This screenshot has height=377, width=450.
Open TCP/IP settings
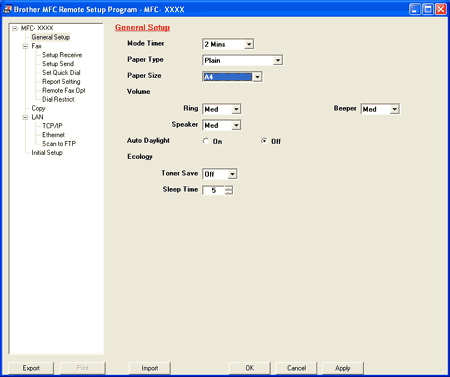(52, 126)
